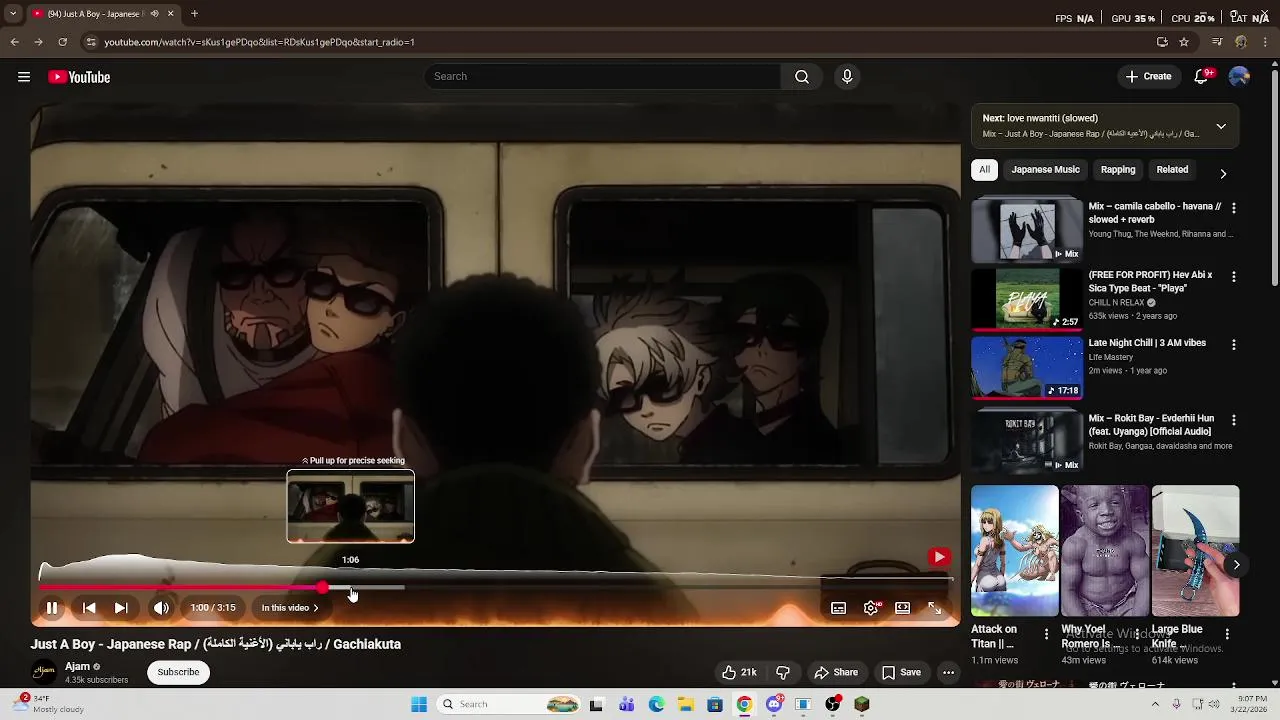Share the video
Viewport: 1280px width, 720px height.
point(836,672)
